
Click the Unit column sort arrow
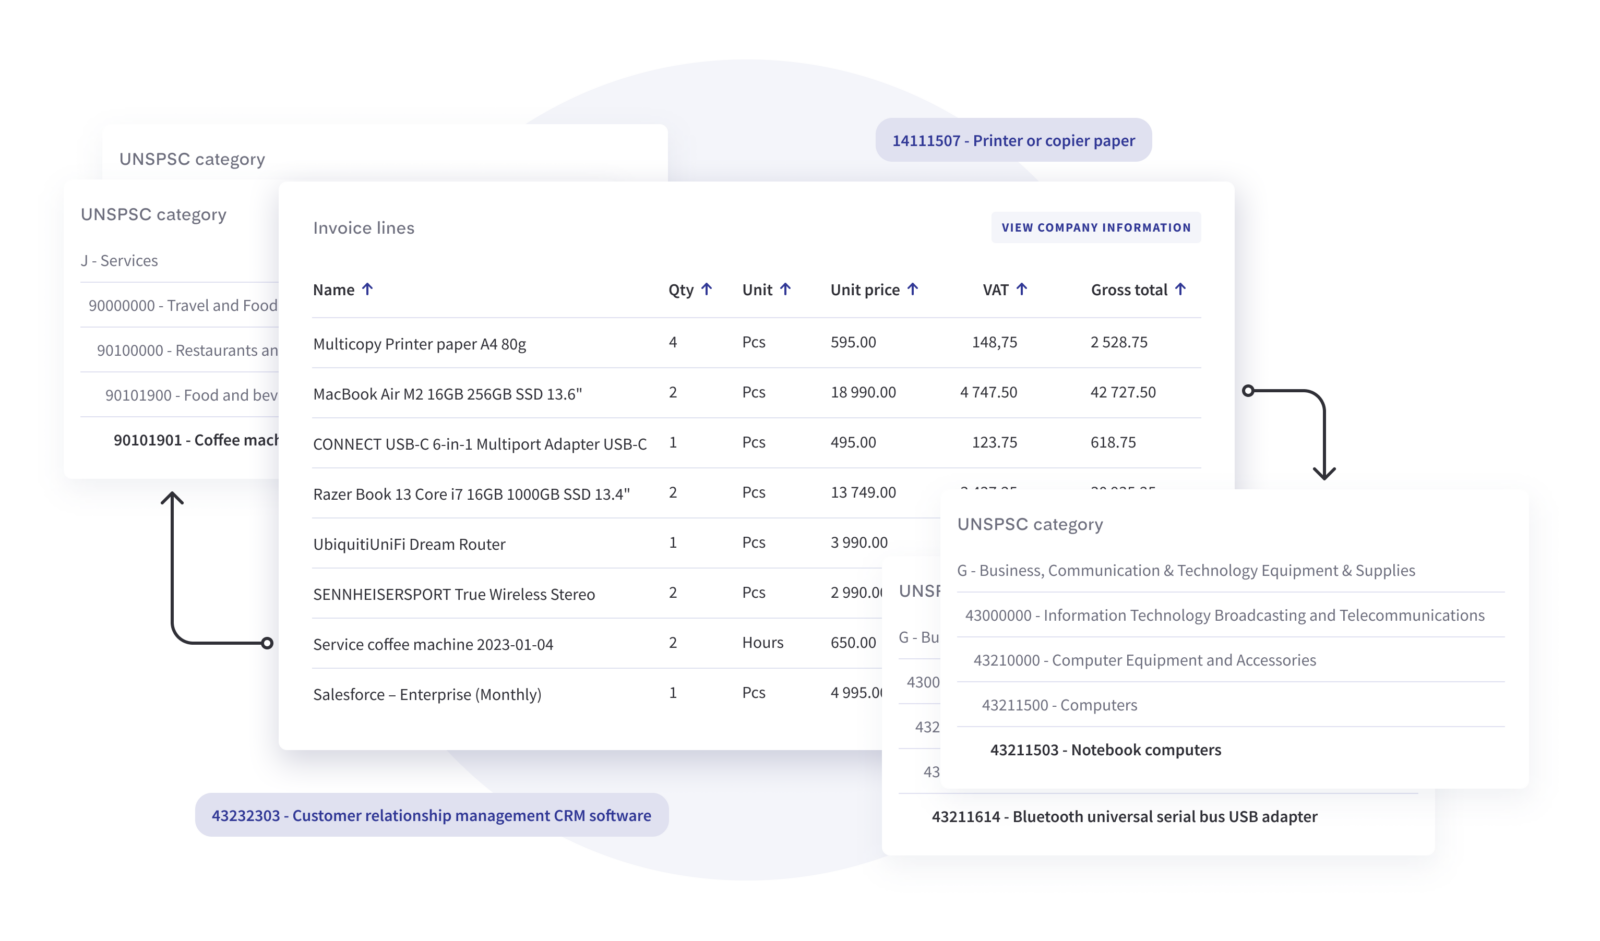click(785, 289)
